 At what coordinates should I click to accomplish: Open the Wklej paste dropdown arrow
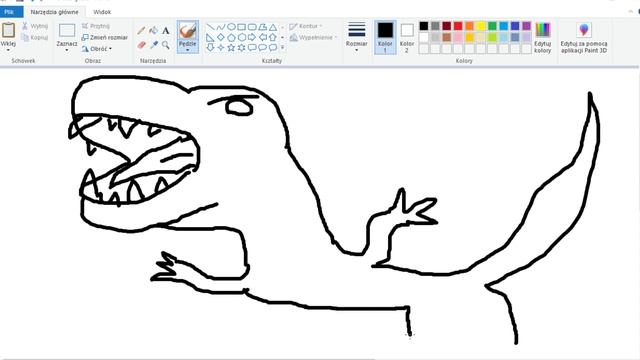8,50
